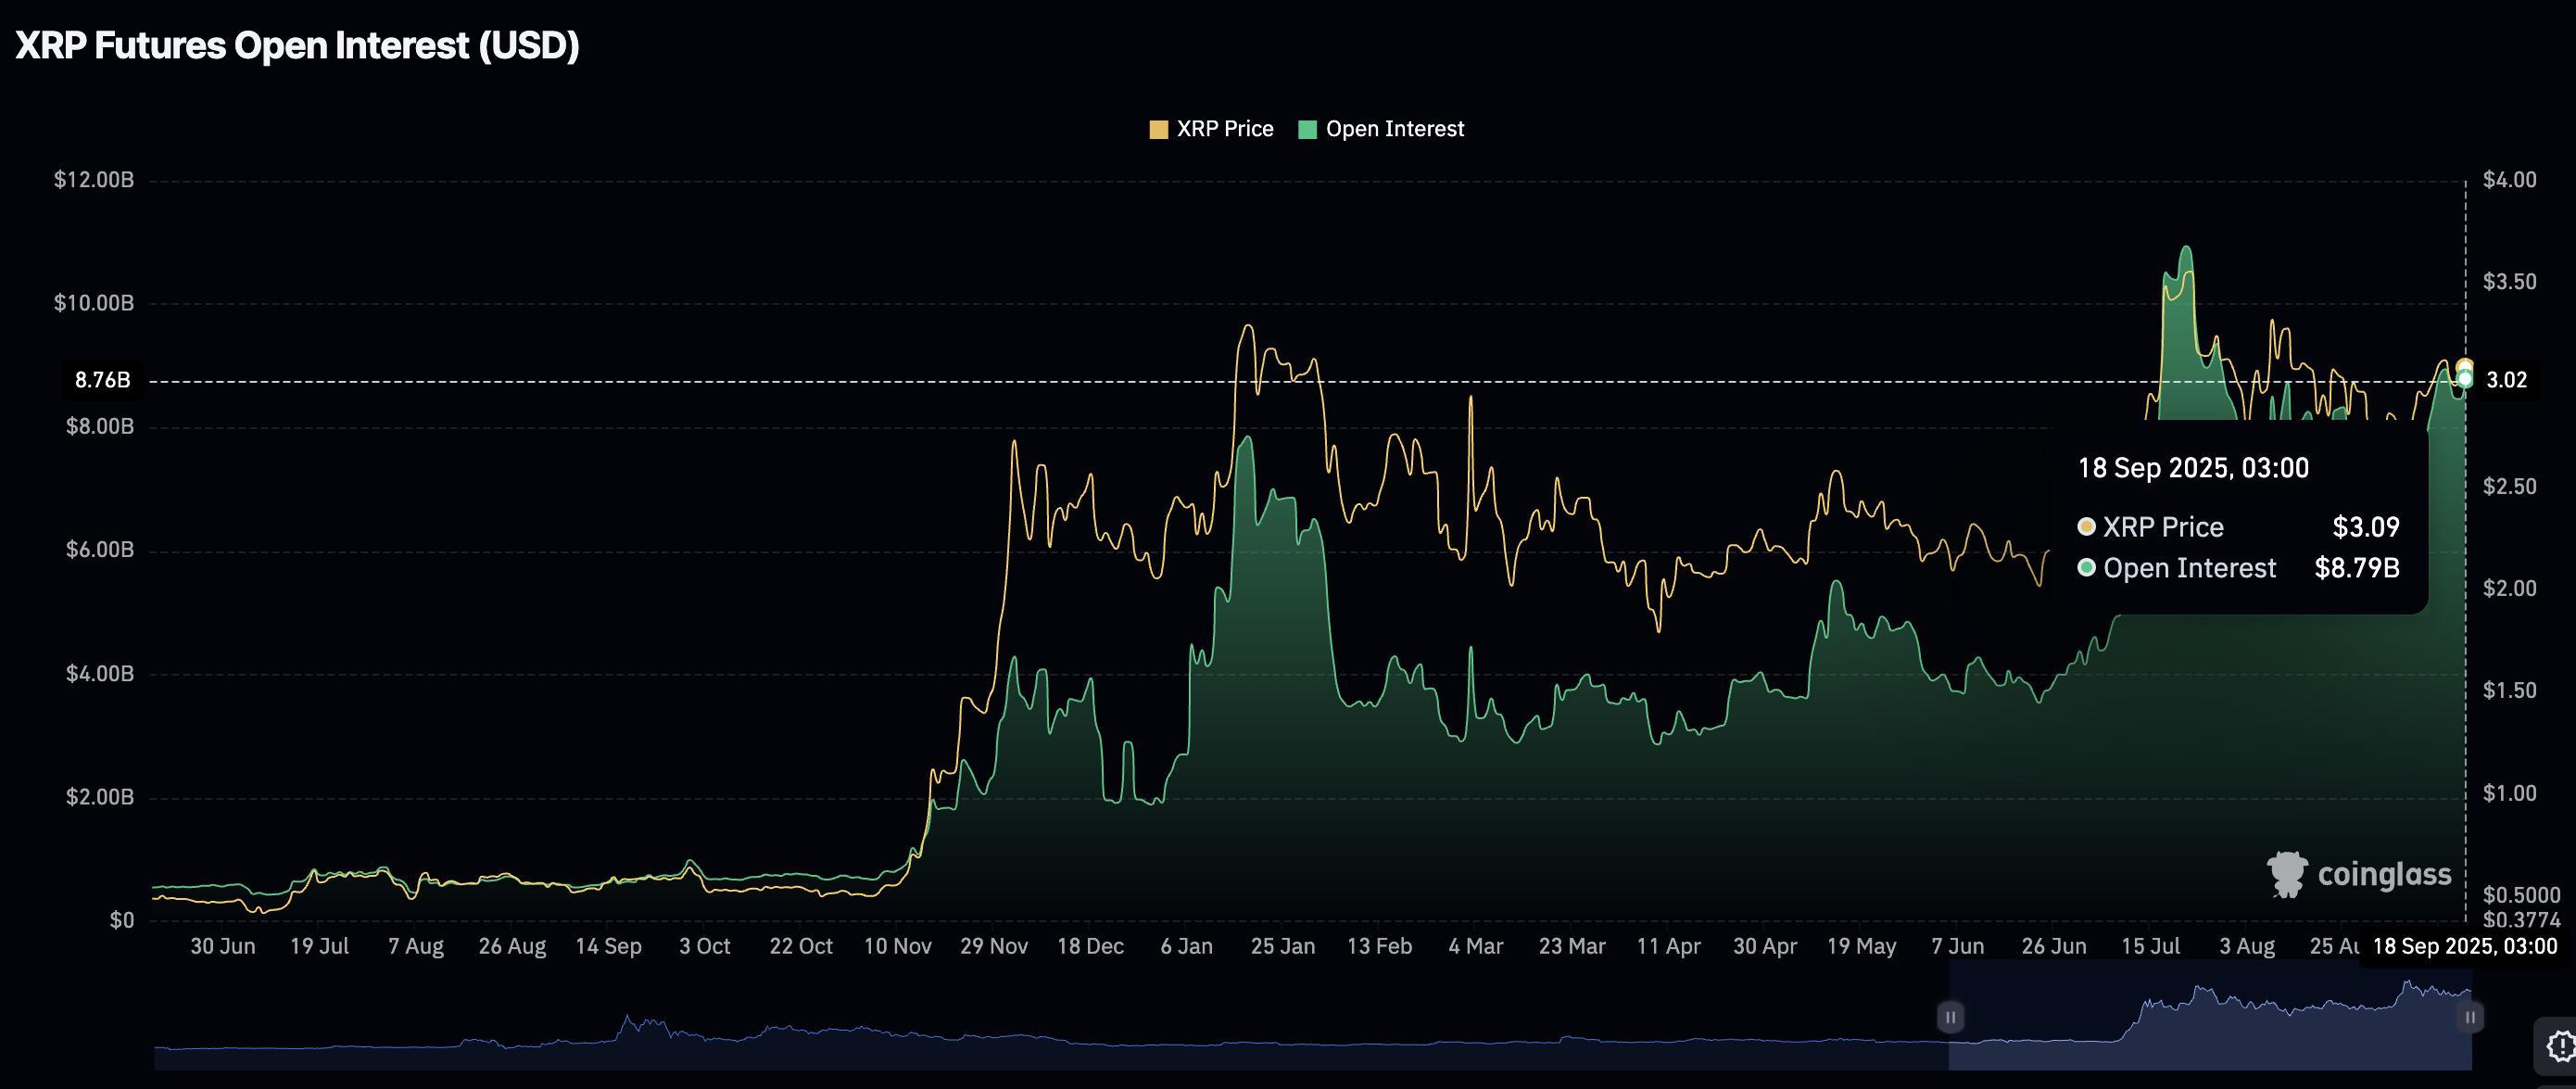
Task: Click the 8.76B marker on the left axis
Action: (102, 380)
